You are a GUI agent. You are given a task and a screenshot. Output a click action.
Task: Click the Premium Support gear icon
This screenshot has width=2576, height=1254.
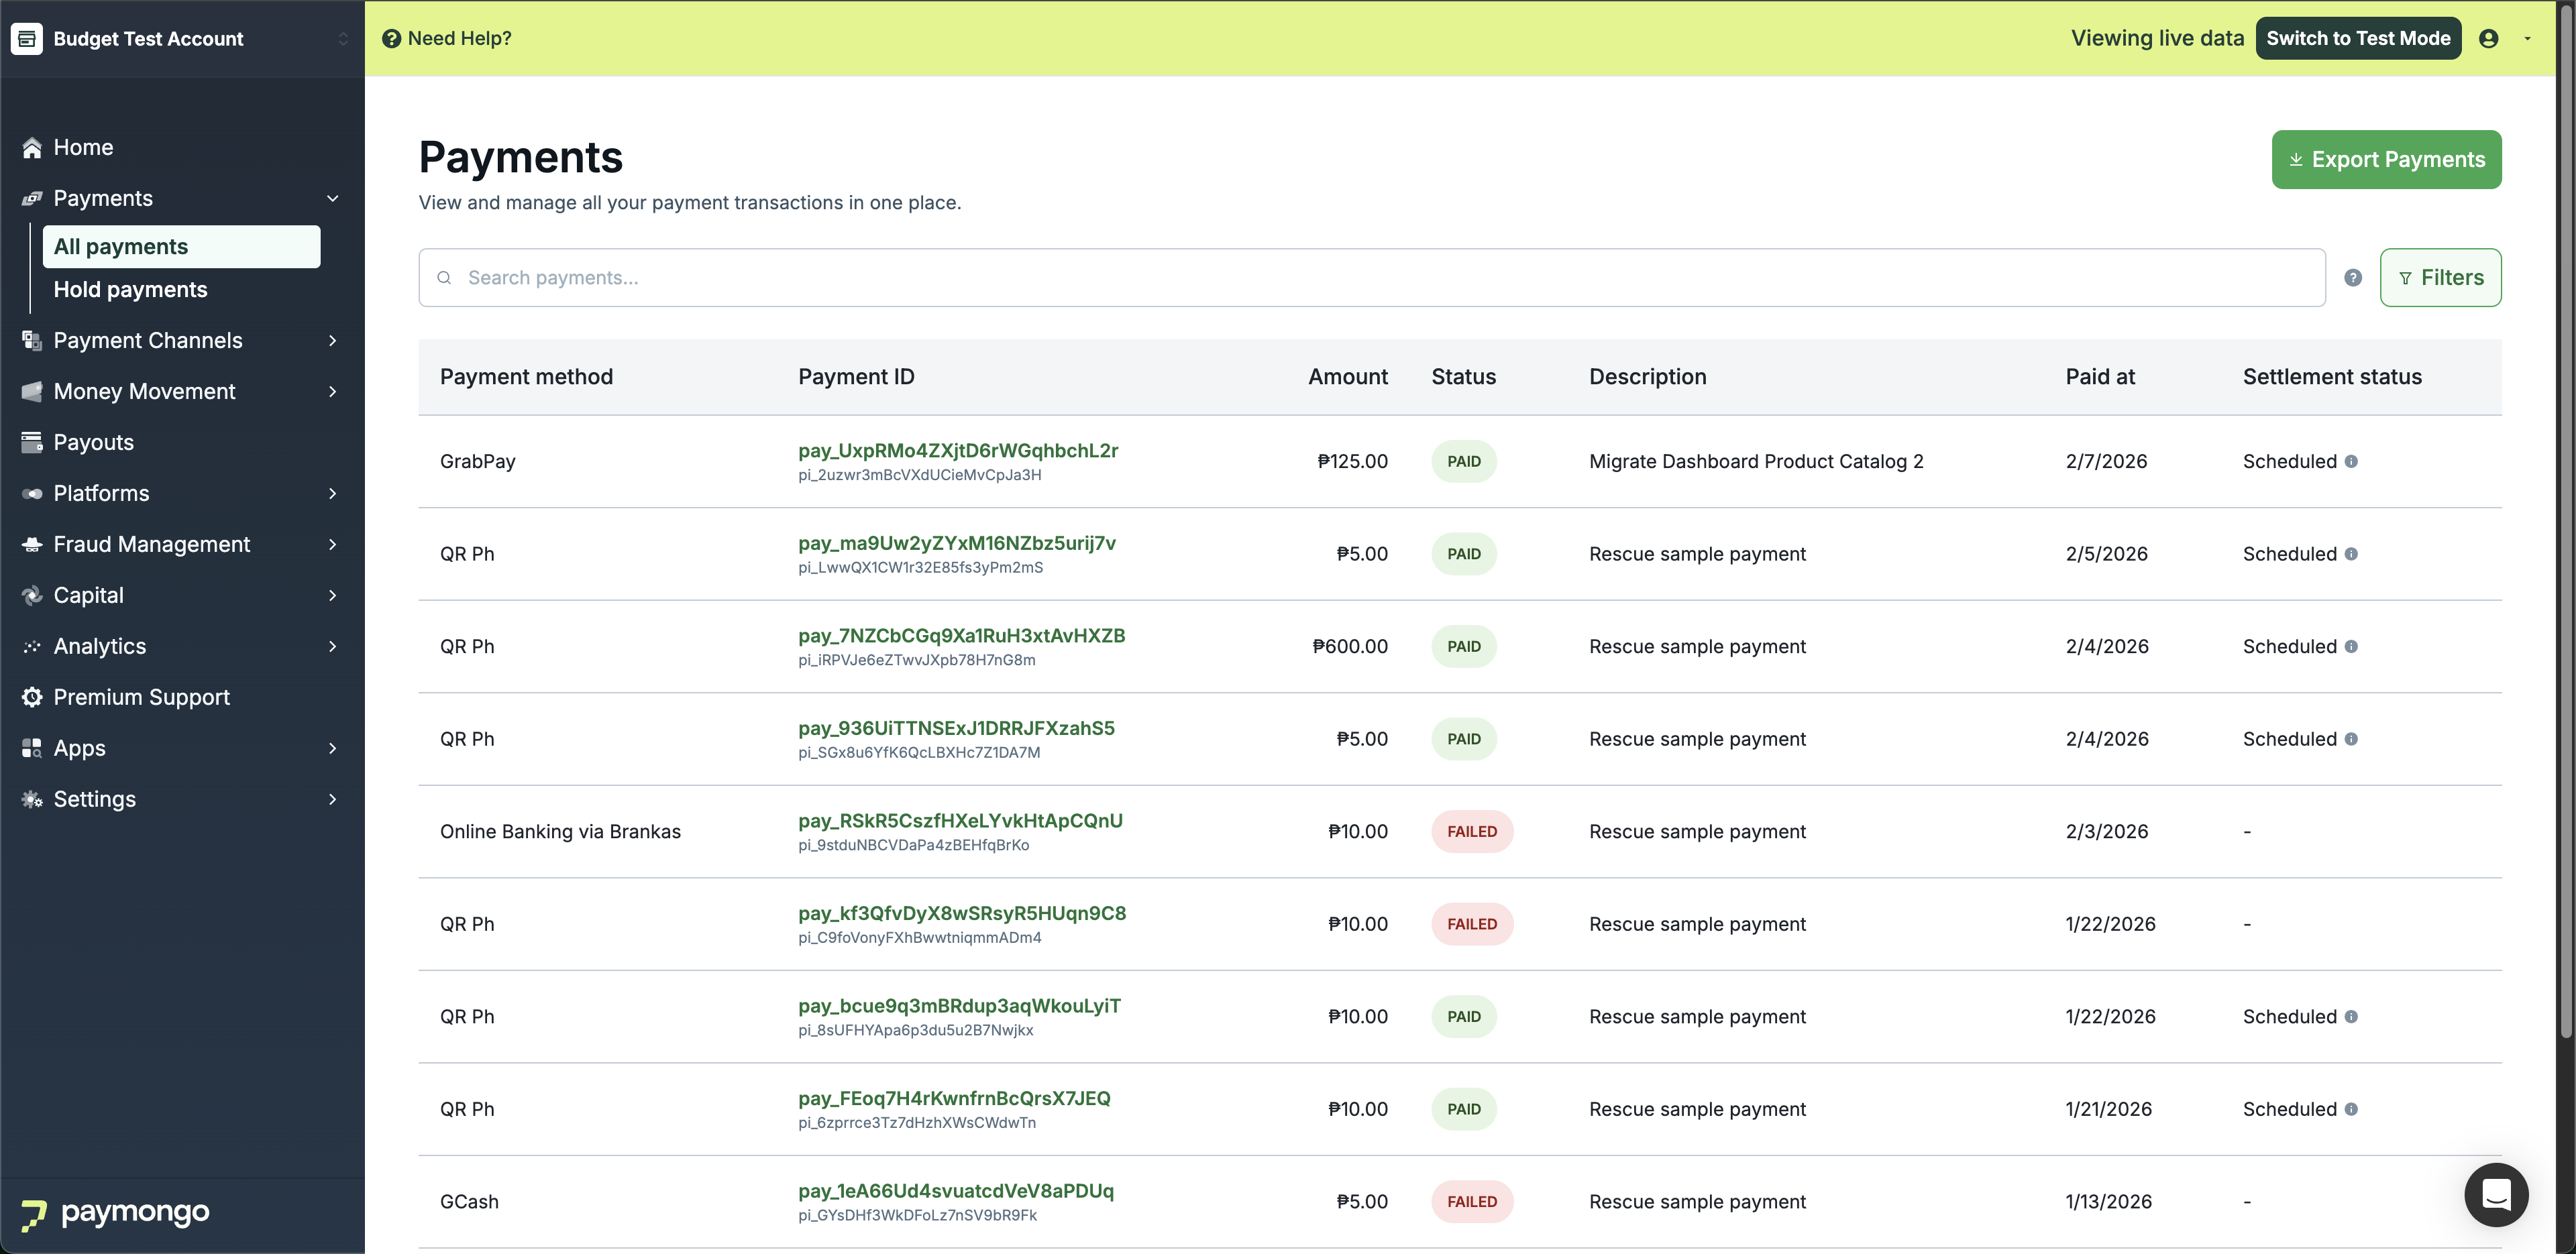[32, 697]
